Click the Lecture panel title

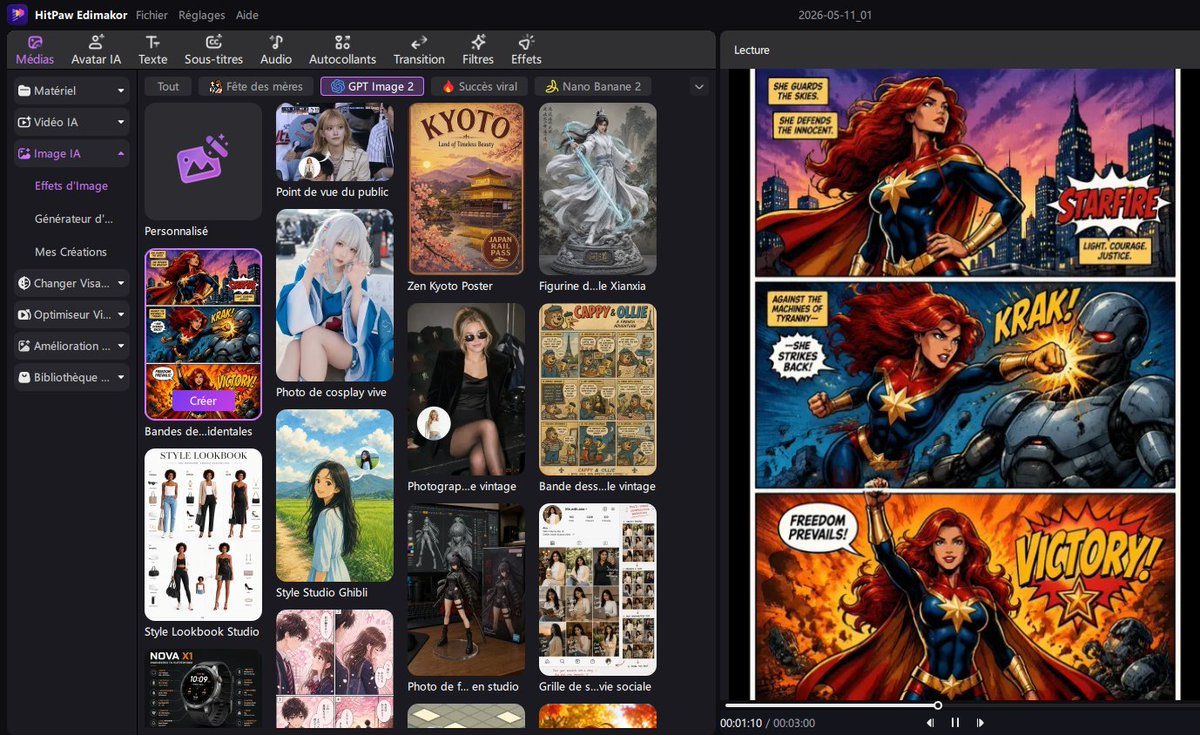(x=752, y=50)
